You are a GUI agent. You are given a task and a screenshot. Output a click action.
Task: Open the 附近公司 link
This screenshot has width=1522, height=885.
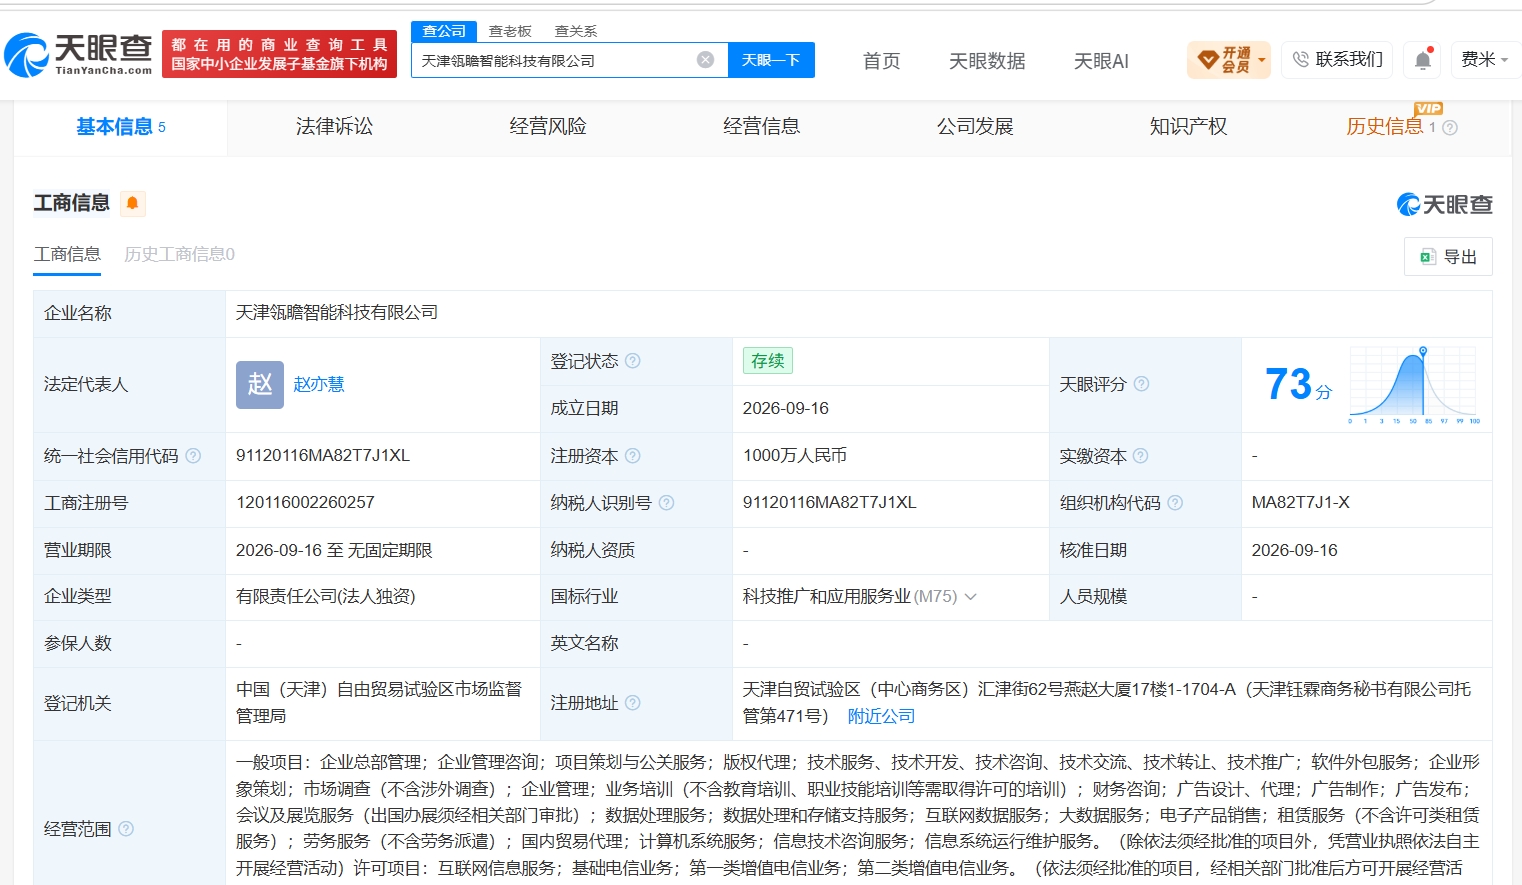[881, 716]
